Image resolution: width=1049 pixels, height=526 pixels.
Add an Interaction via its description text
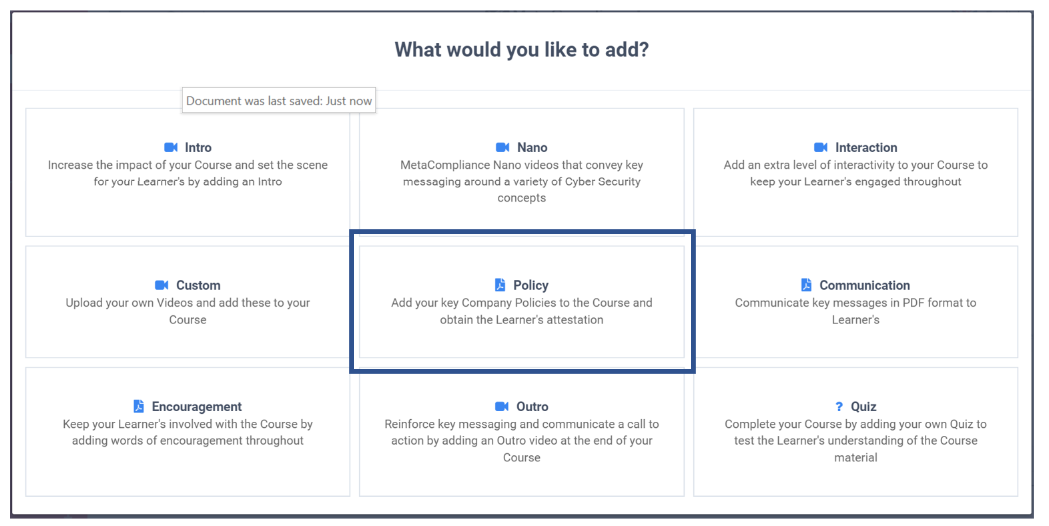(856, 173)
